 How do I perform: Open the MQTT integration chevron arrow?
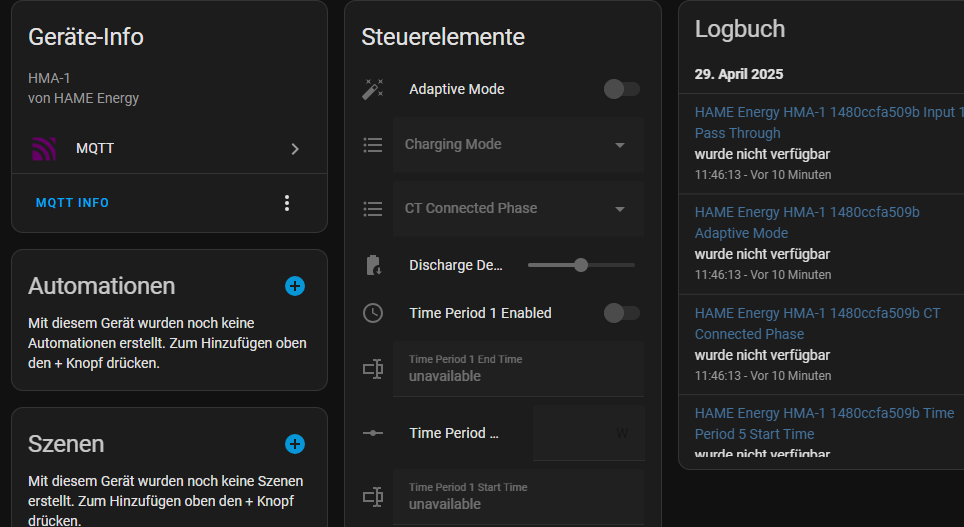(x=295, y=149)
